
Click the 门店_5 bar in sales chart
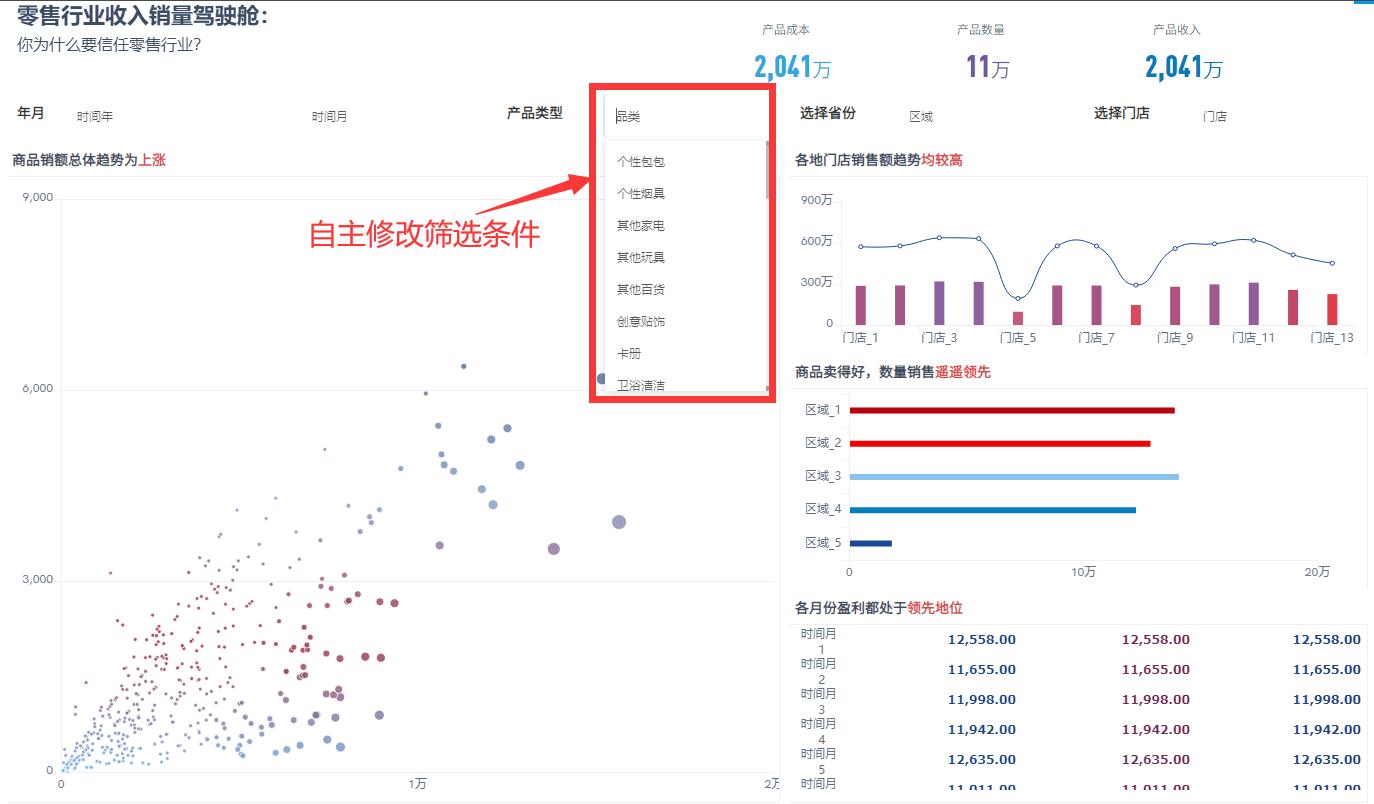click(1018, 316)
